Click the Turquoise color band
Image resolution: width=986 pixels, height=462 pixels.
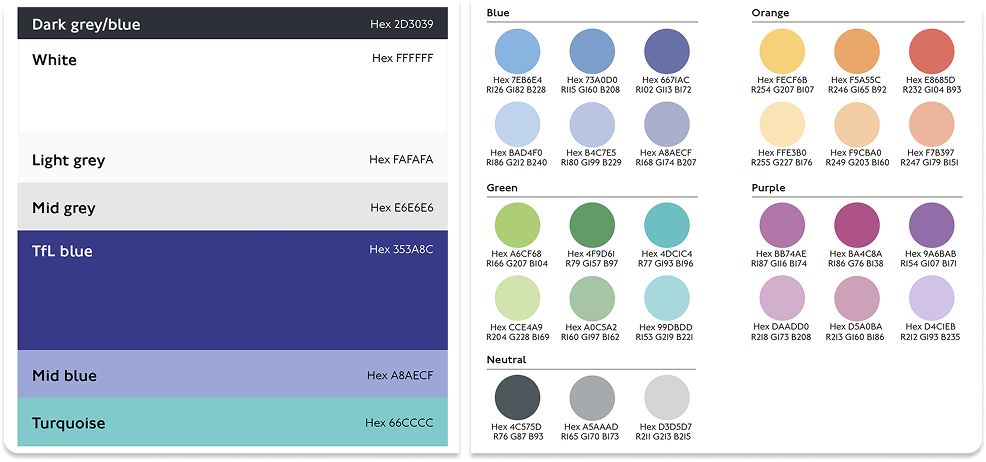232,423
